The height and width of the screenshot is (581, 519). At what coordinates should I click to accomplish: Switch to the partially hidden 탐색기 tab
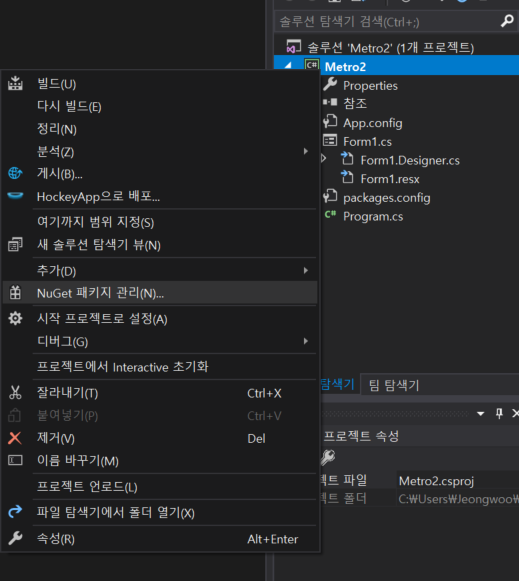338,384
